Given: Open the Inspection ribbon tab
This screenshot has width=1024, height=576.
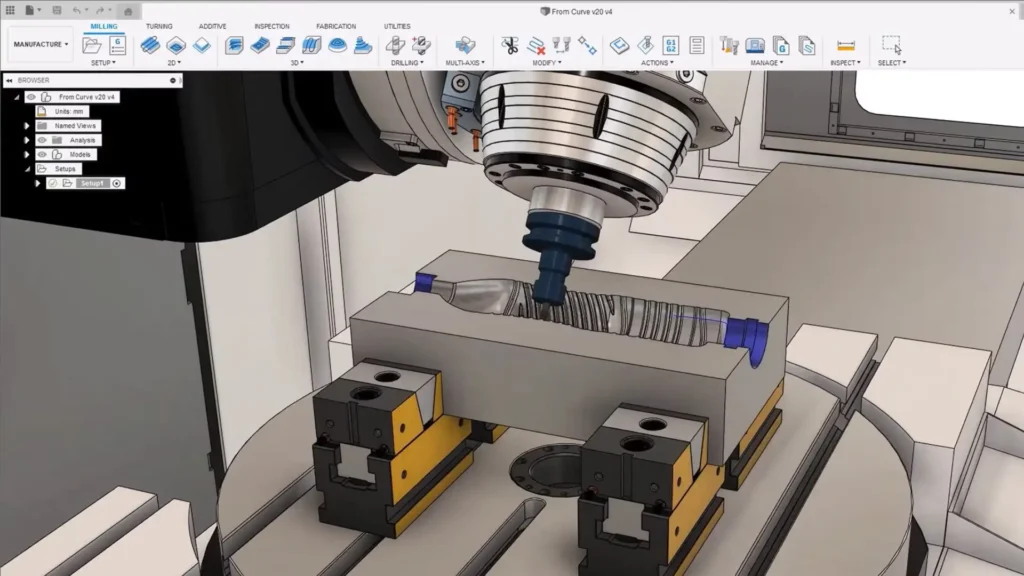Looking at the screenshot, I should pyautogui.click(x=271, y=26).
